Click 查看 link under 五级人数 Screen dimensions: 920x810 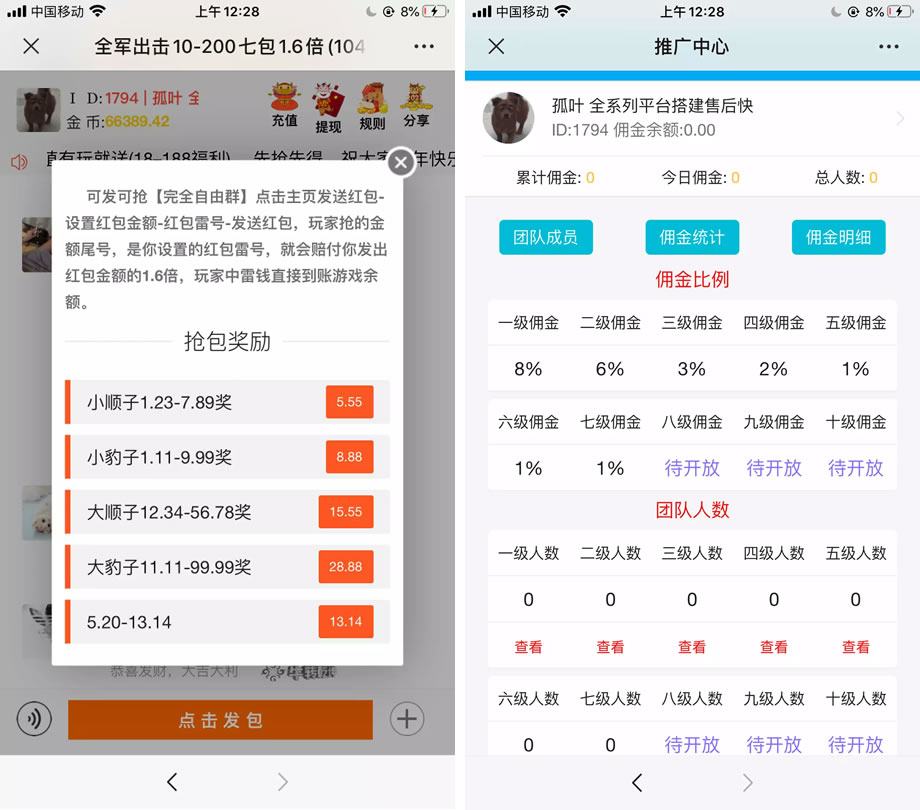tap(855, 646)
